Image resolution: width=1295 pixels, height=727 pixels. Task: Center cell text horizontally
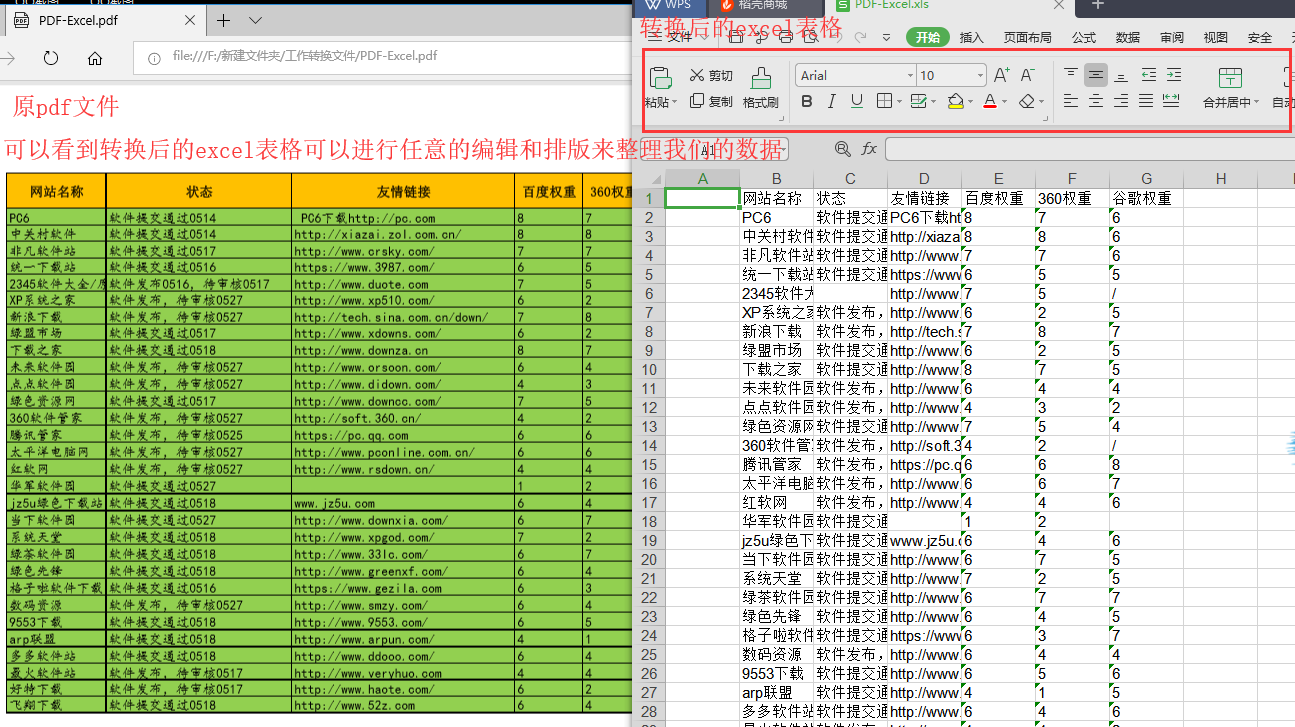pos(1096,101)
